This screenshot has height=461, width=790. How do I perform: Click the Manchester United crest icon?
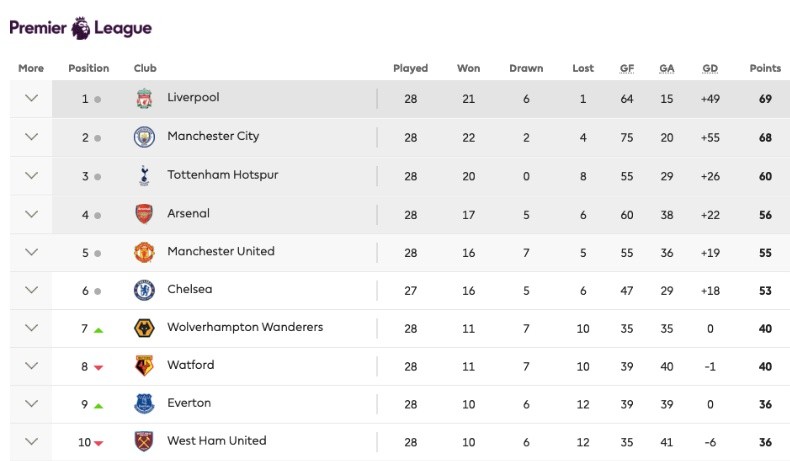(x=144, y=251)
